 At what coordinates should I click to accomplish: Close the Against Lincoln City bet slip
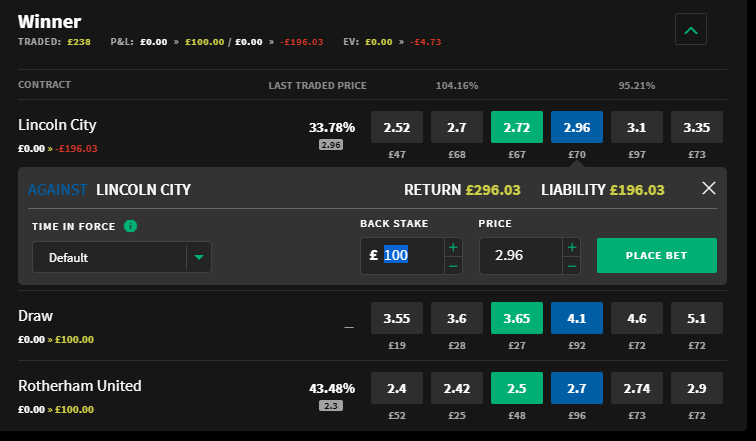pos(708,188)
